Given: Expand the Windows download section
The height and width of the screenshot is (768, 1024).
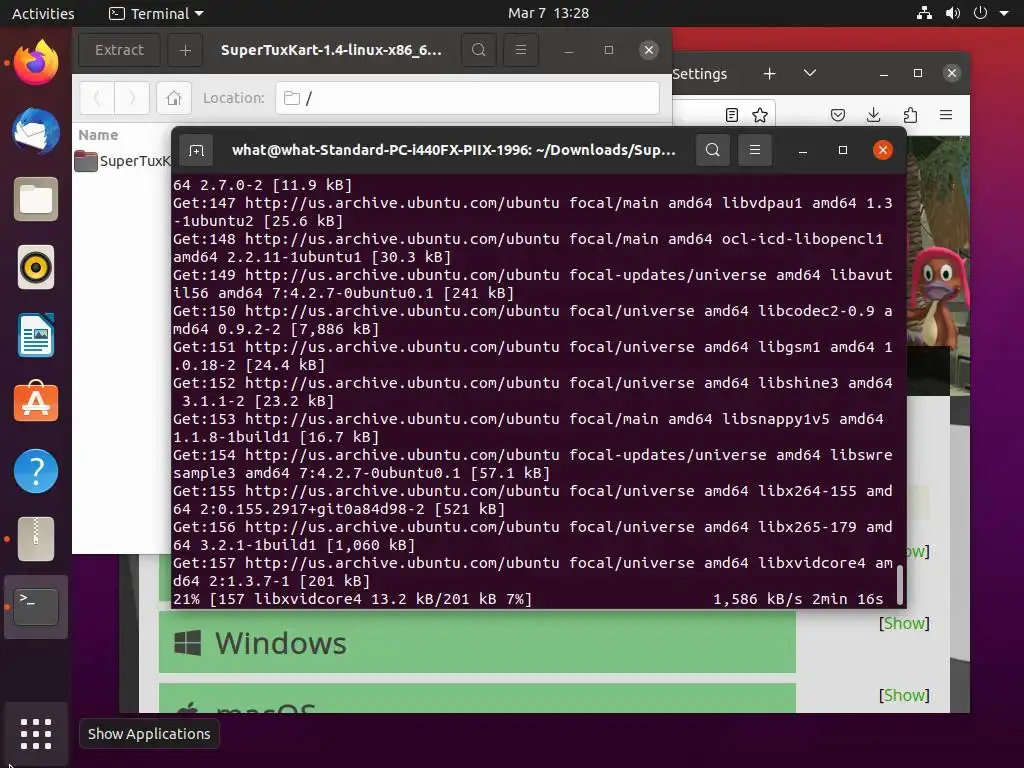Looking at the screenshot, I should point(477,643).
